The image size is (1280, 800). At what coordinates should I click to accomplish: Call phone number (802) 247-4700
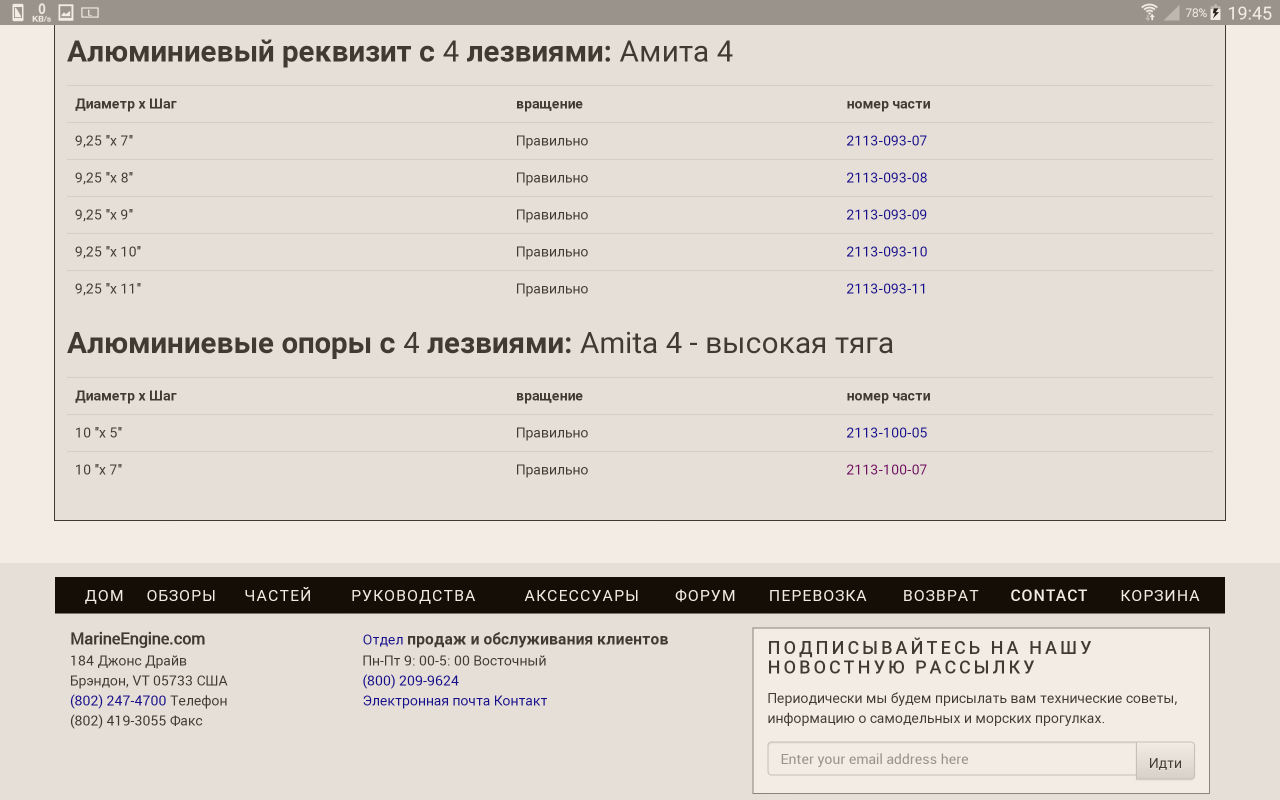pyautogui.click(x=118, y=701)
